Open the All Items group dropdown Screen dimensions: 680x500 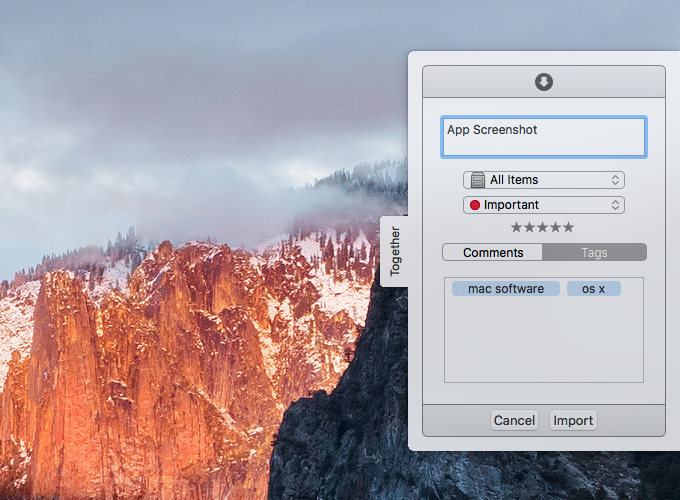pos(544,180)
